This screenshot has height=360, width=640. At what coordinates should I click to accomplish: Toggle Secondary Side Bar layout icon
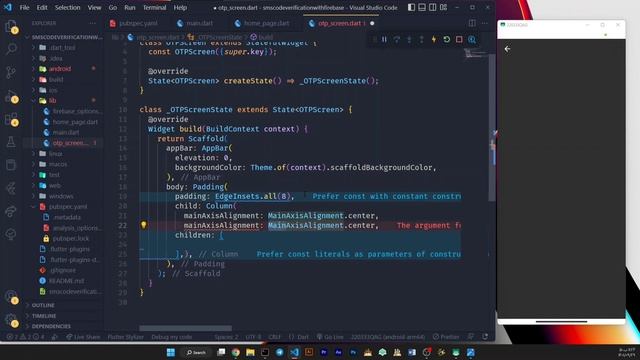point(433,7)
